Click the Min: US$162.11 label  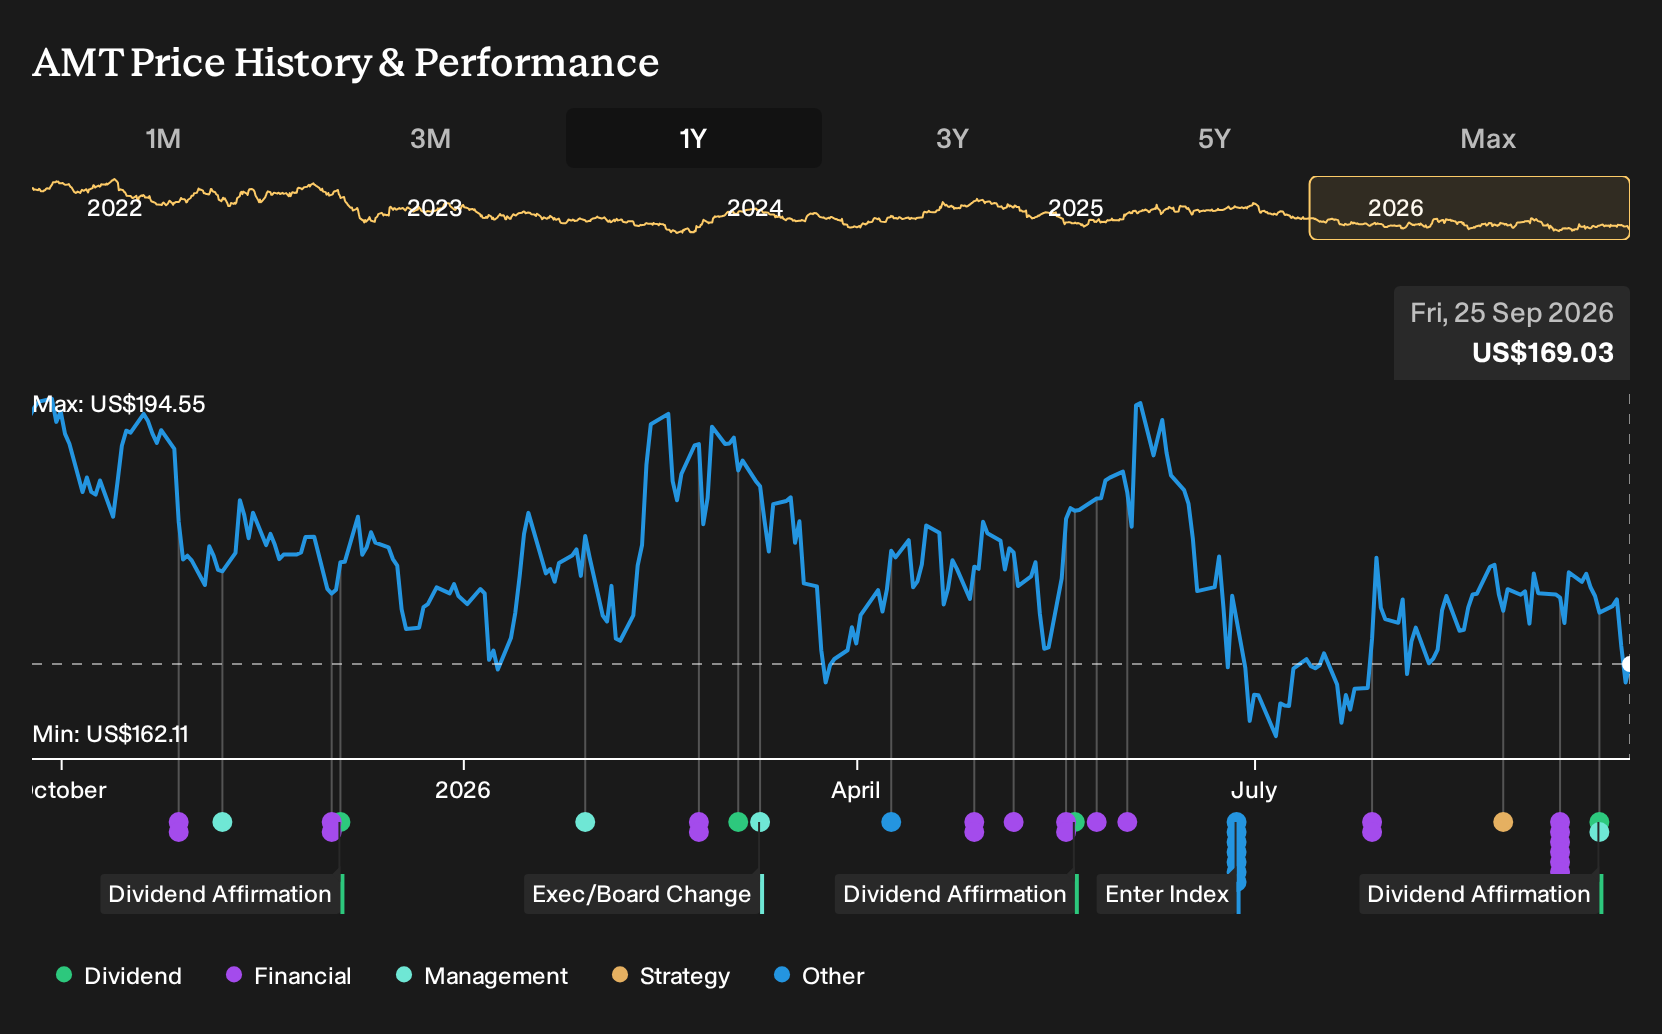pos(110,734)
